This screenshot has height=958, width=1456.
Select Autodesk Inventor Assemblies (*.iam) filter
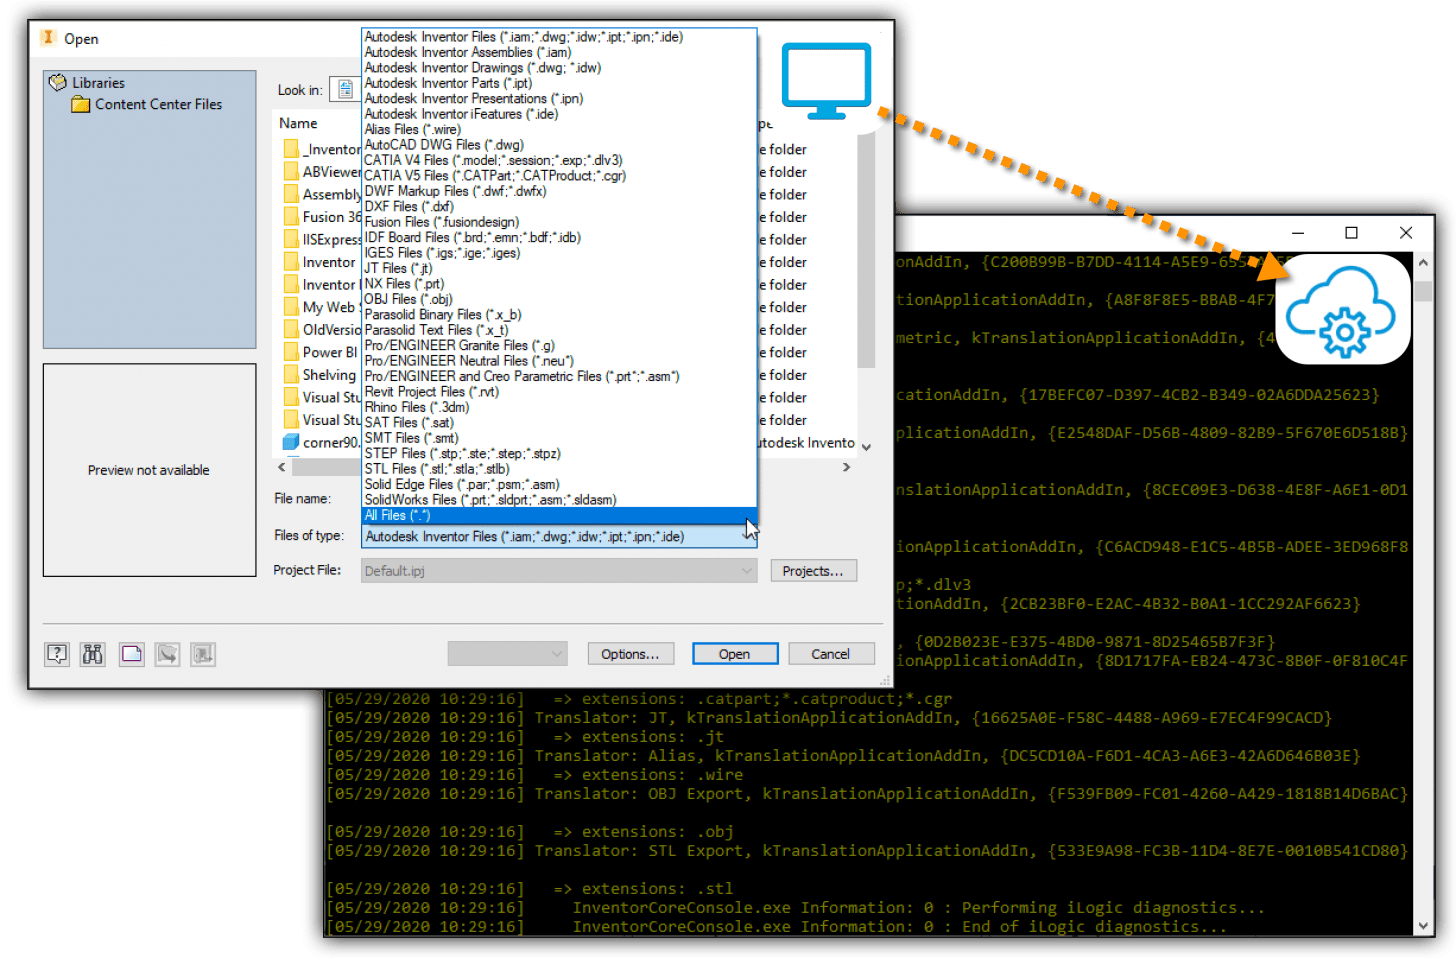pos(468,52)
